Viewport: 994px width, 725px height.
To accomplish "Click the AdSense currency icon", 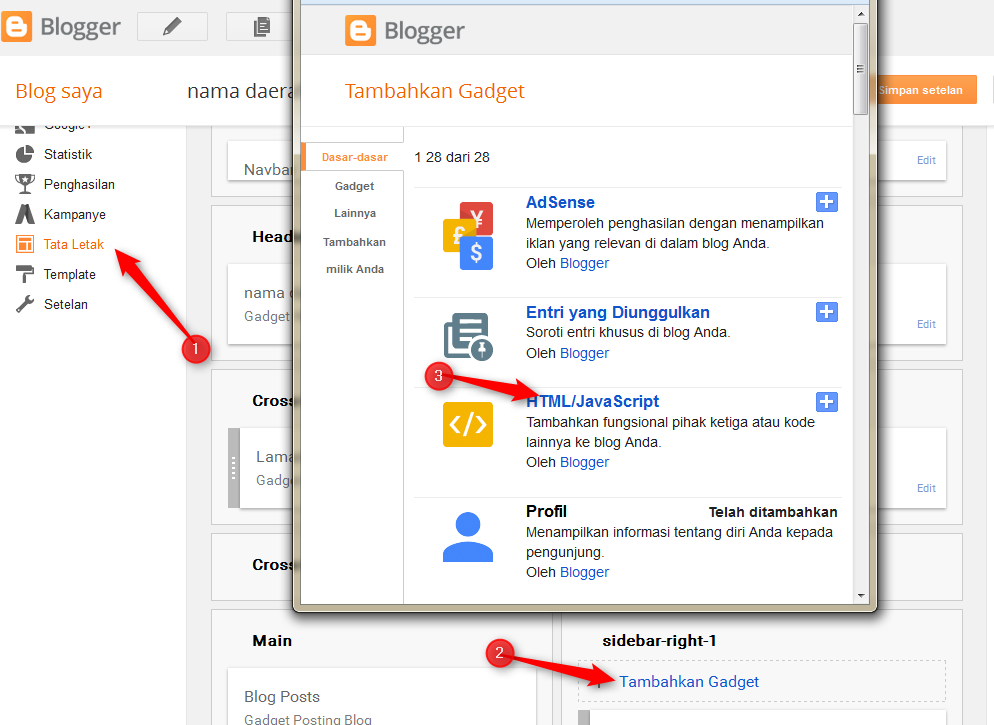I will (x=468, y=236).
